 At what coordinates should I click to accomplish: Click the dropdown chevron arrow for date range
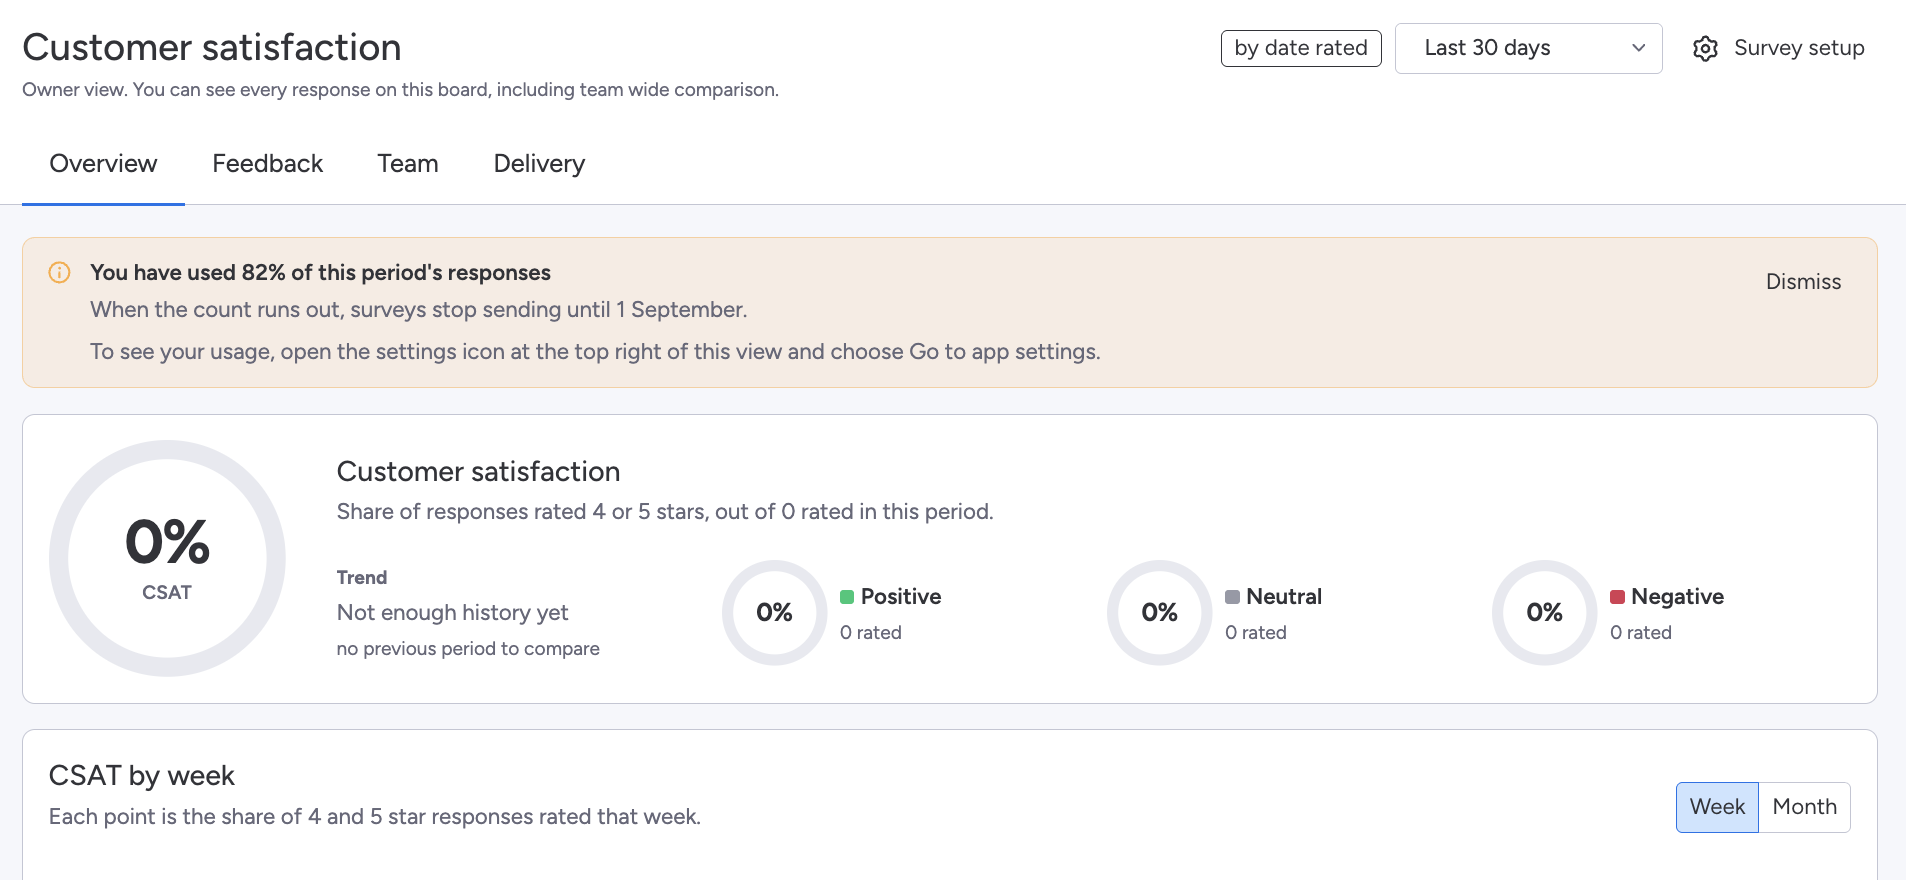1638,48
